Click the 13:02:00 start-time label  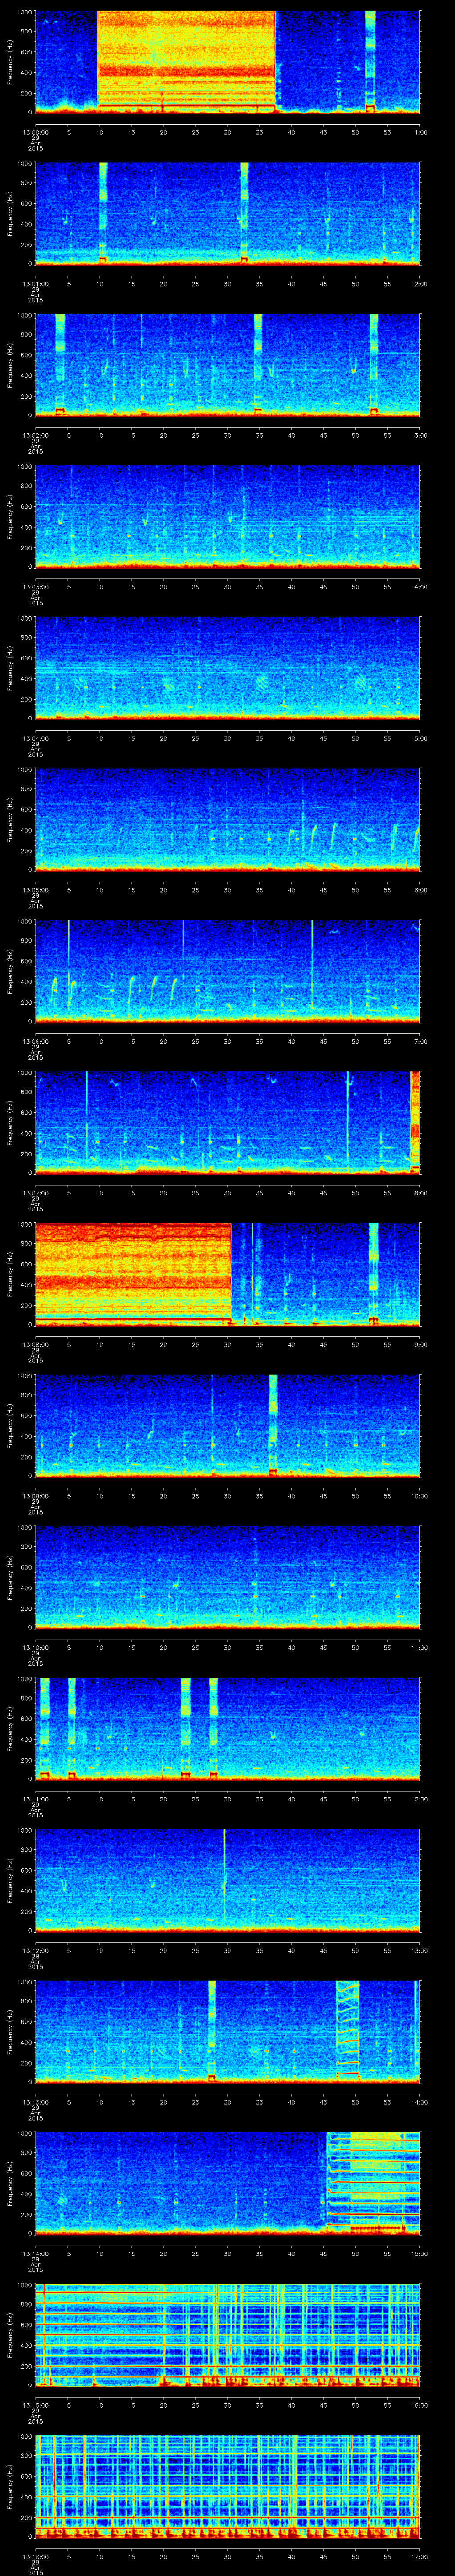point(35,435)
